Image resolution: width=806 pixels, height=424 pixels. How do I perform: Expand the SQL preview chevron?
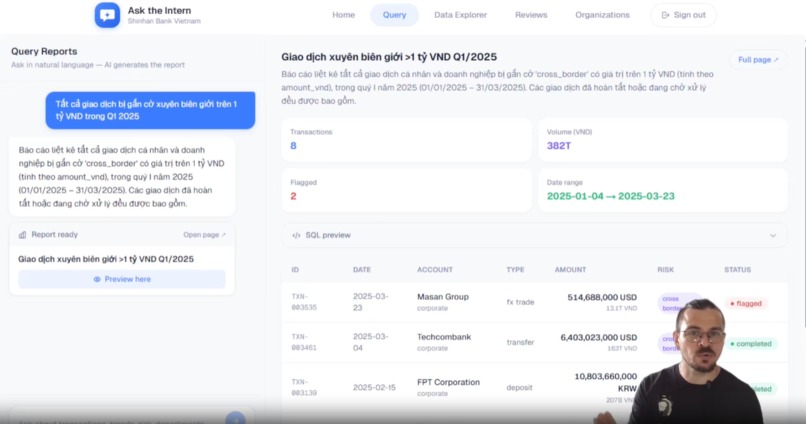773,235
